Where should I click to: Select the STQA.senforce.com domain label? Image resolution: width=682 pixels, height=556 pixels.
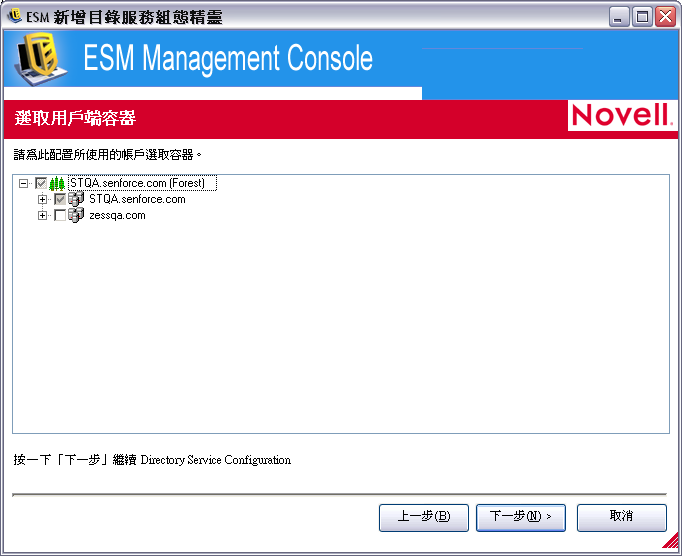[137, 199]
